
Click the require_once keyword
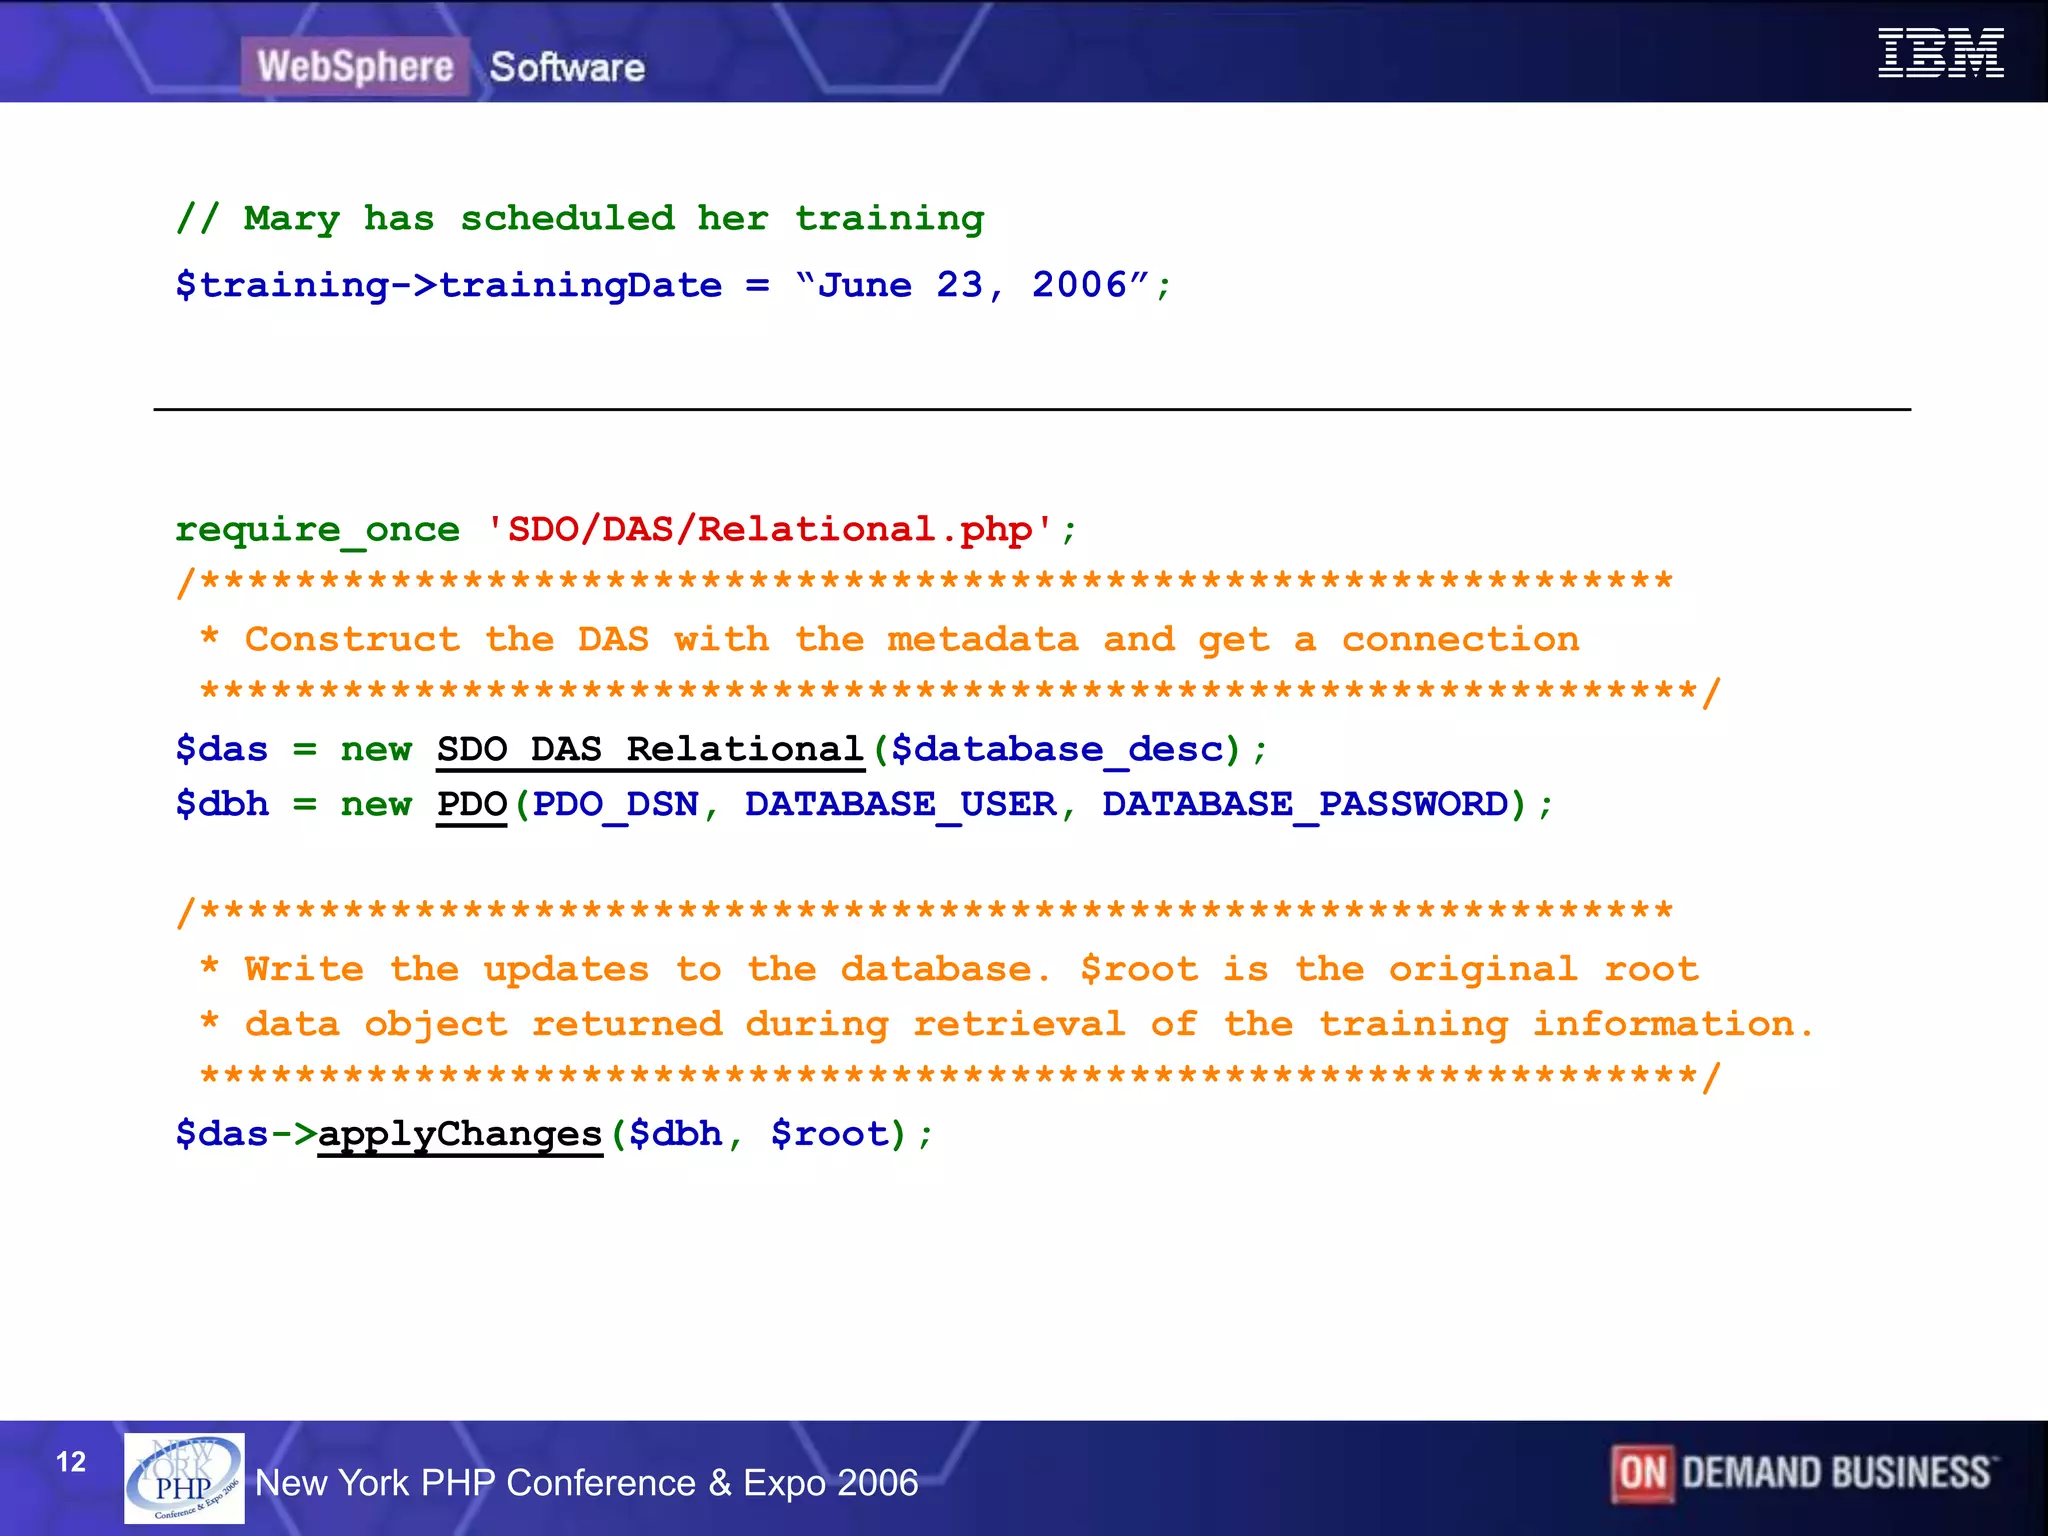[x=318, y=530]
